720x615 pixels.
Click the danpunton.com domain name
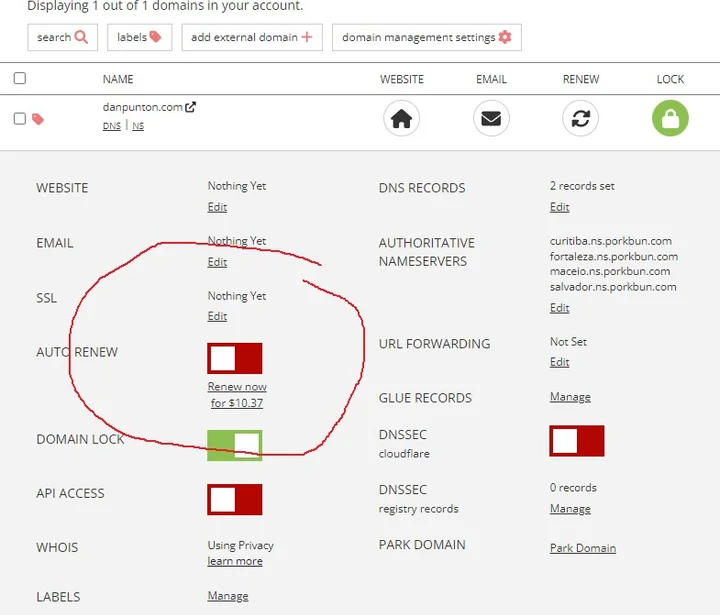pos(143,107)
